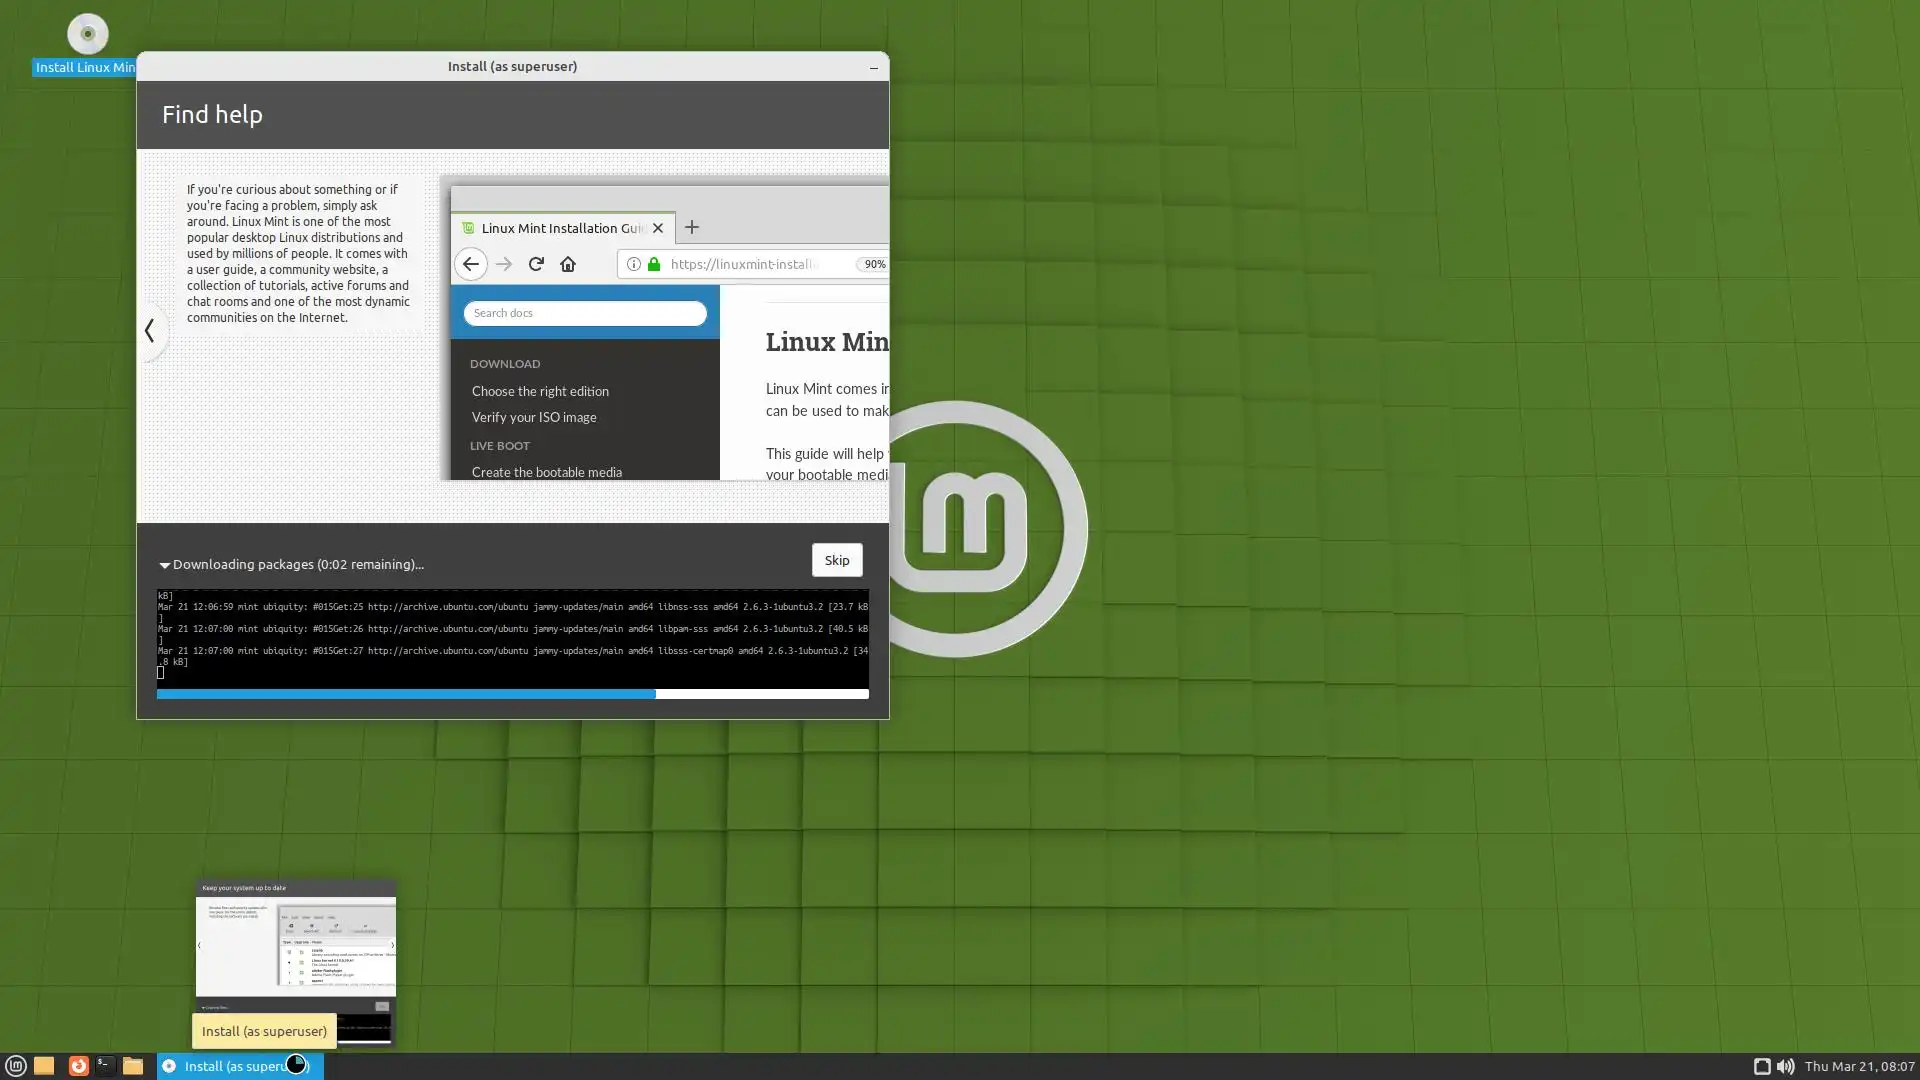This screenshot has width=1920, height=1080.
Task: Open the network tray icon
Action: pos(1762,1067)
